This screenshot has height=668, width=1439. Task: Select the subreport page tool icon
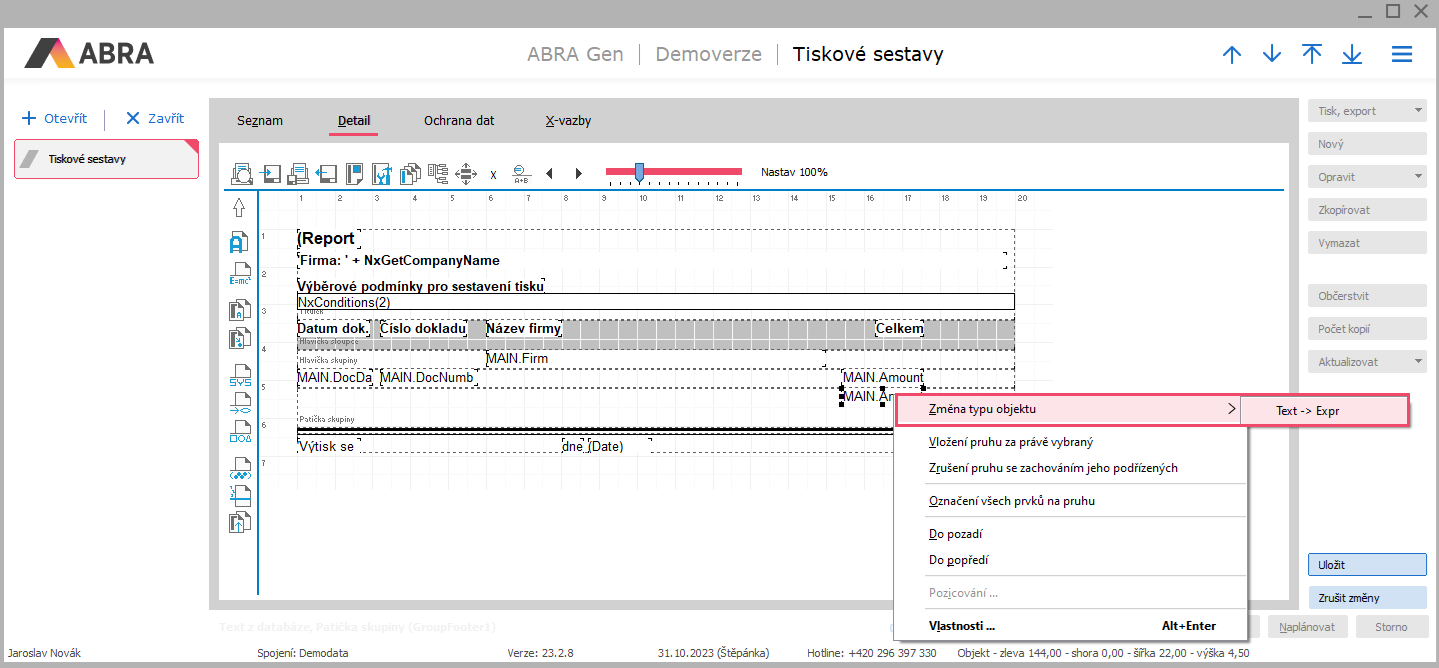pos(240,494)
